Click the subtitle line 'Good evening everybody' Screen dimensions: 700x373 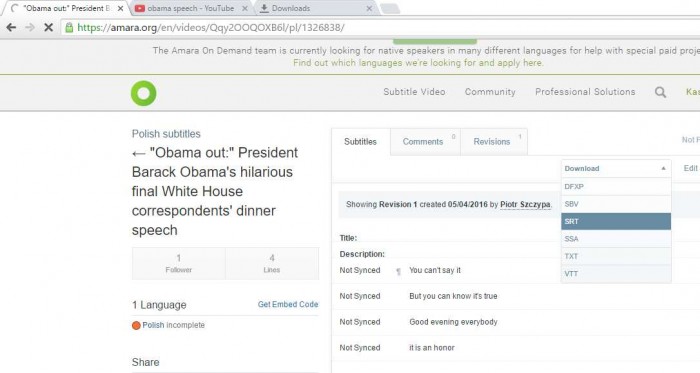coord(453,322)
